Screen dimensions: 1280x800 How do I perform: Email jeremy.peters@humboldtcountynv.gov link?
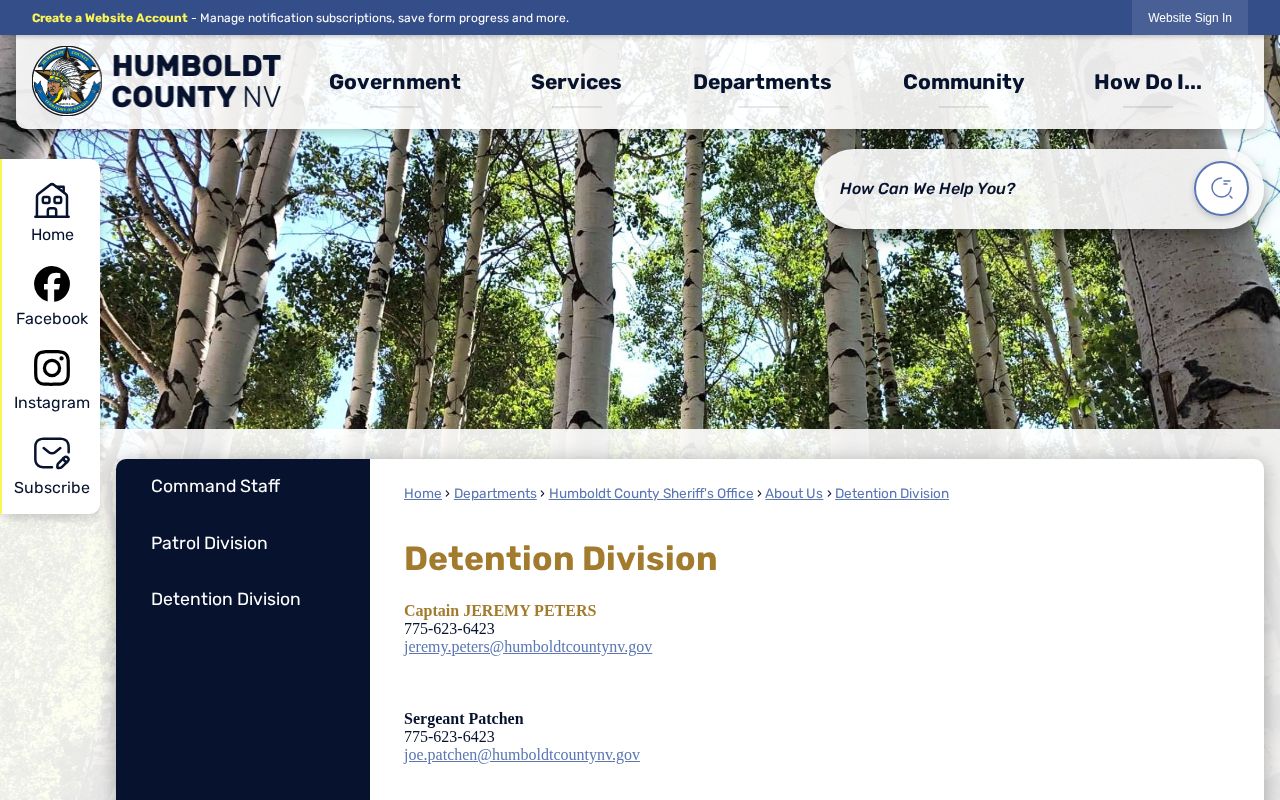tap(528, 647)
